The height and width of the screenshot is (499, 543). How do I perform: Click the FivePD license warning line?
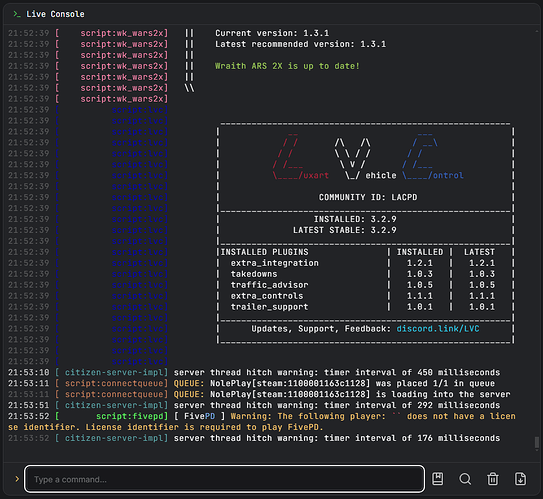pyautogui.click(x=262, y=422)
